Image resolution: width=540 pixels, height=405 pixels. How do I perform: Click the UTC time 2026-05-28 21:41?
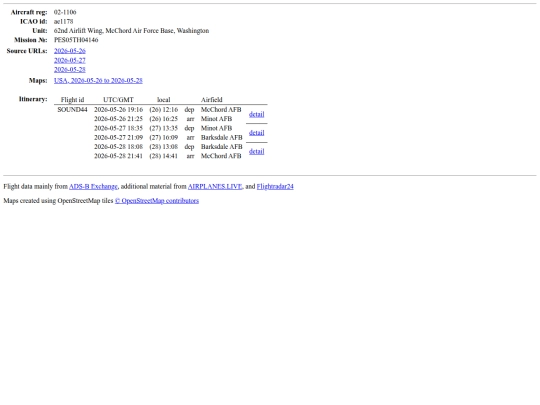tap(118, 156)
